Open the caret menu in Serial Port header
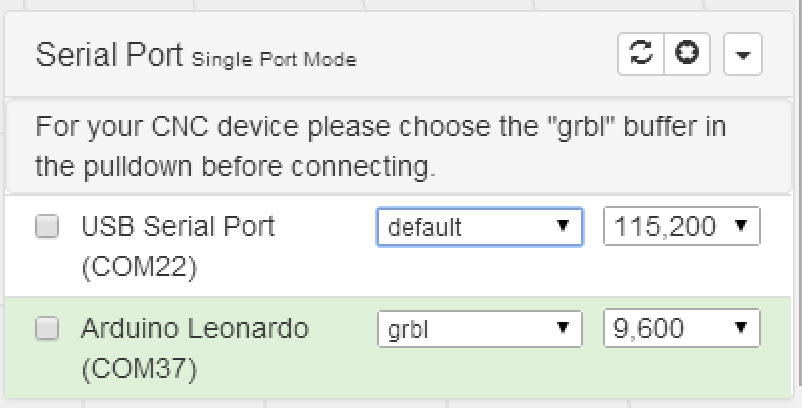Viewport: 802px width, 408px height. [742, 56]
